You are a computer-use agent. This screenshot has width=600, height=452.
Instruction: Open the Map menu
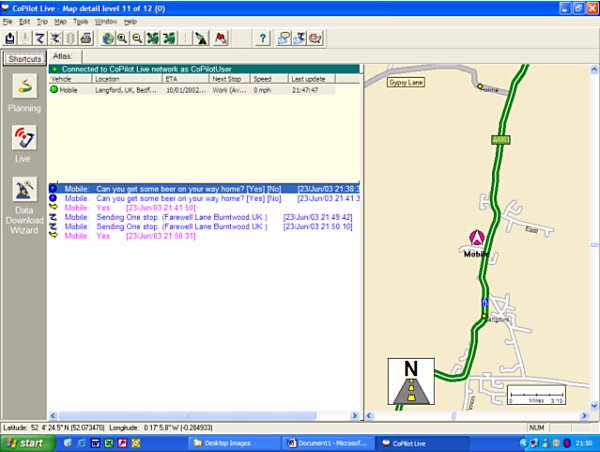(60, 21)
